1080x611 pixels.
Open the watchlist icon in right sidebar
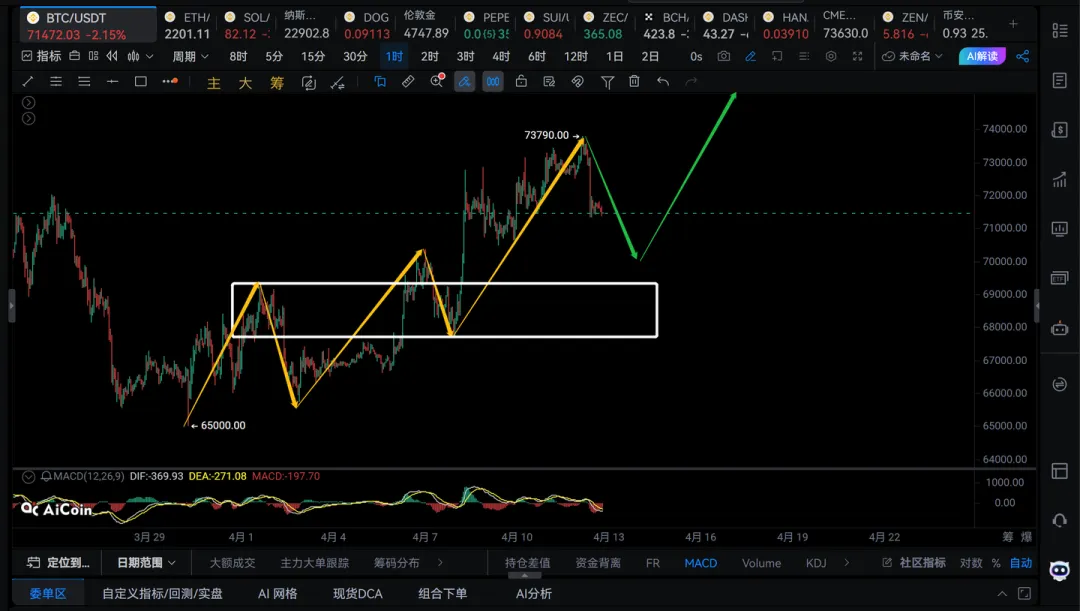(1060, 30)
